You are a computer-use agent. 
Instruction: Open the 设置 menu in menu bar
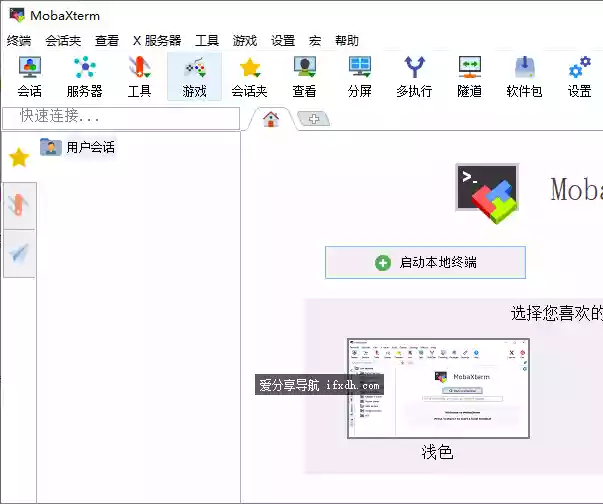point(283,40)
